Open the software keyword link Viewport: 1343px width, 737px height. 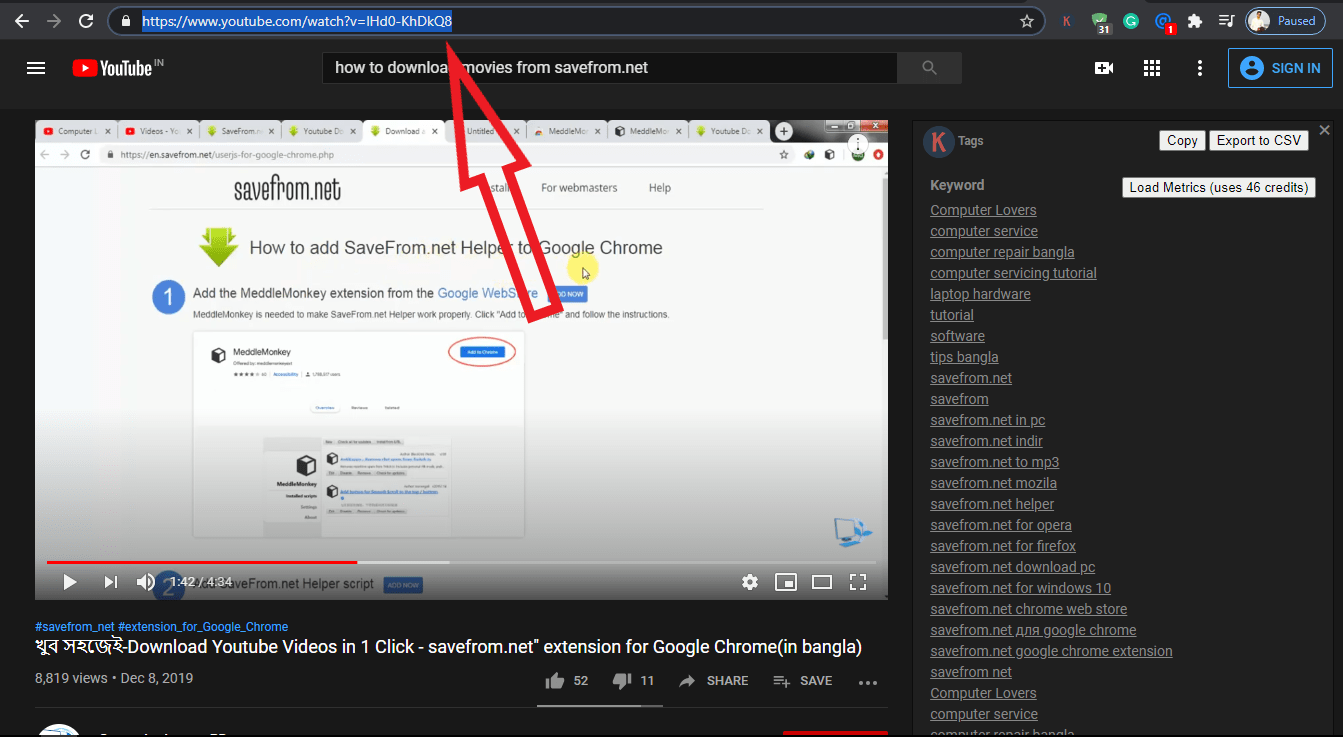click(x=957, y=336)
